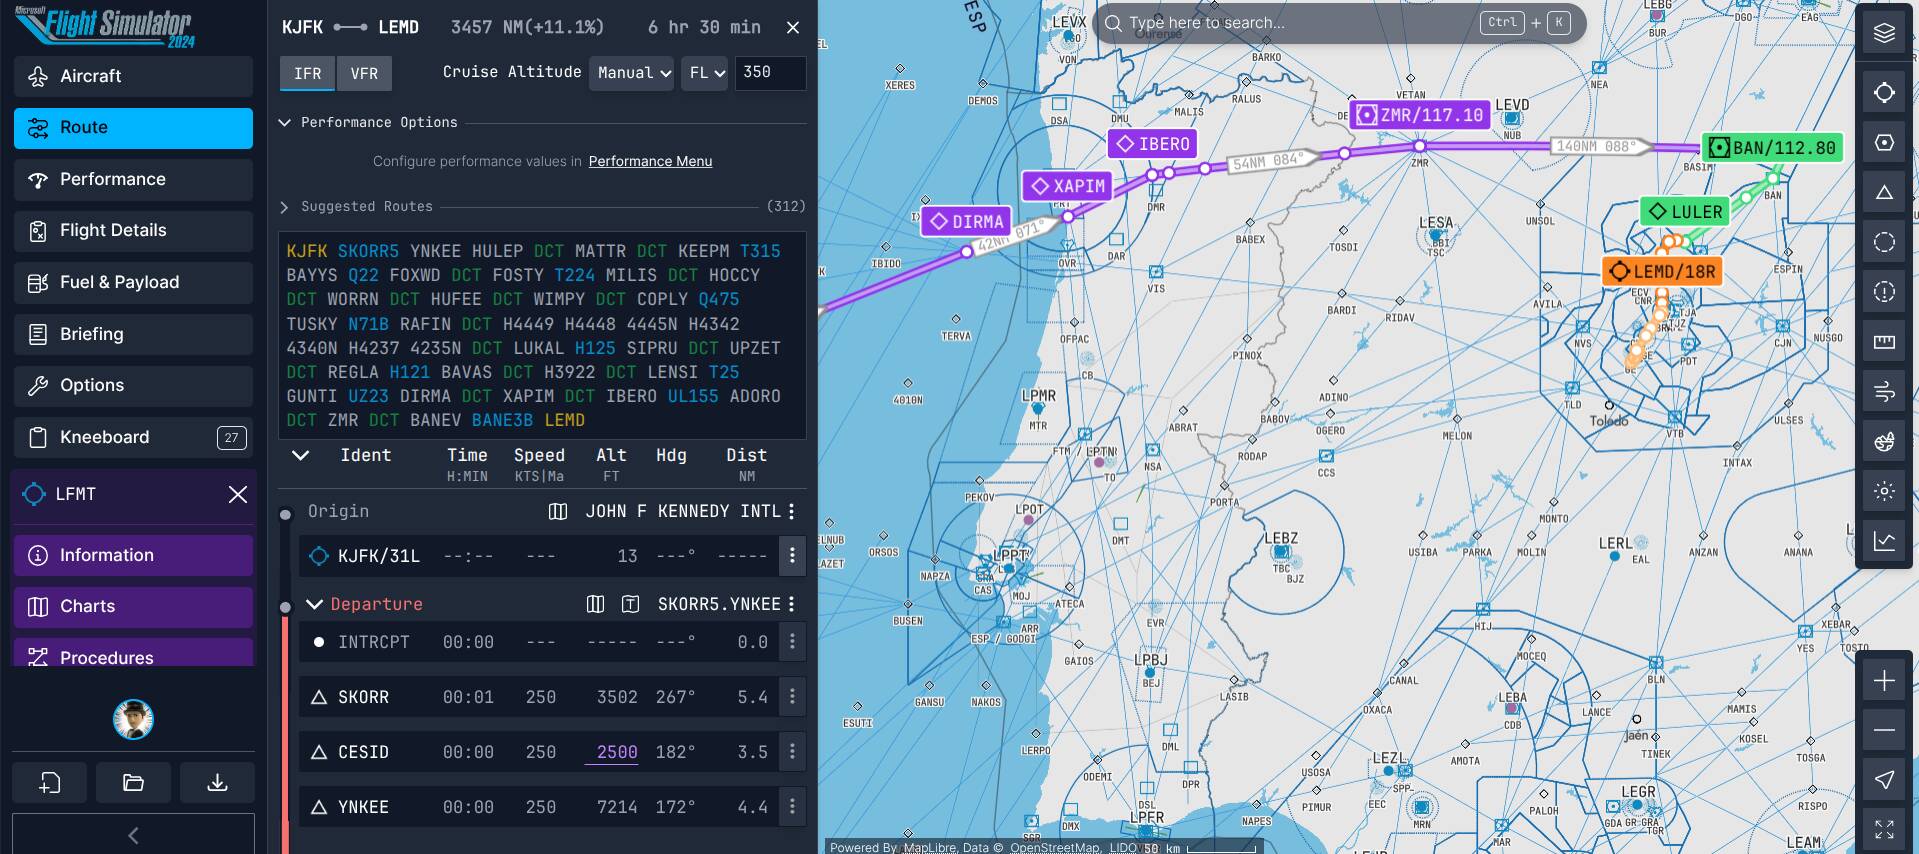Collapse the Departure section
Screen dimensions: 1919x854
(314, 604)
